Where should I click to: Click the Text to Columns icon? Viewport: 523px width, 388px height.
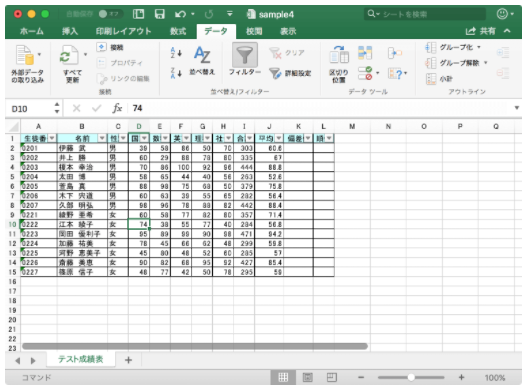(339, 55)
